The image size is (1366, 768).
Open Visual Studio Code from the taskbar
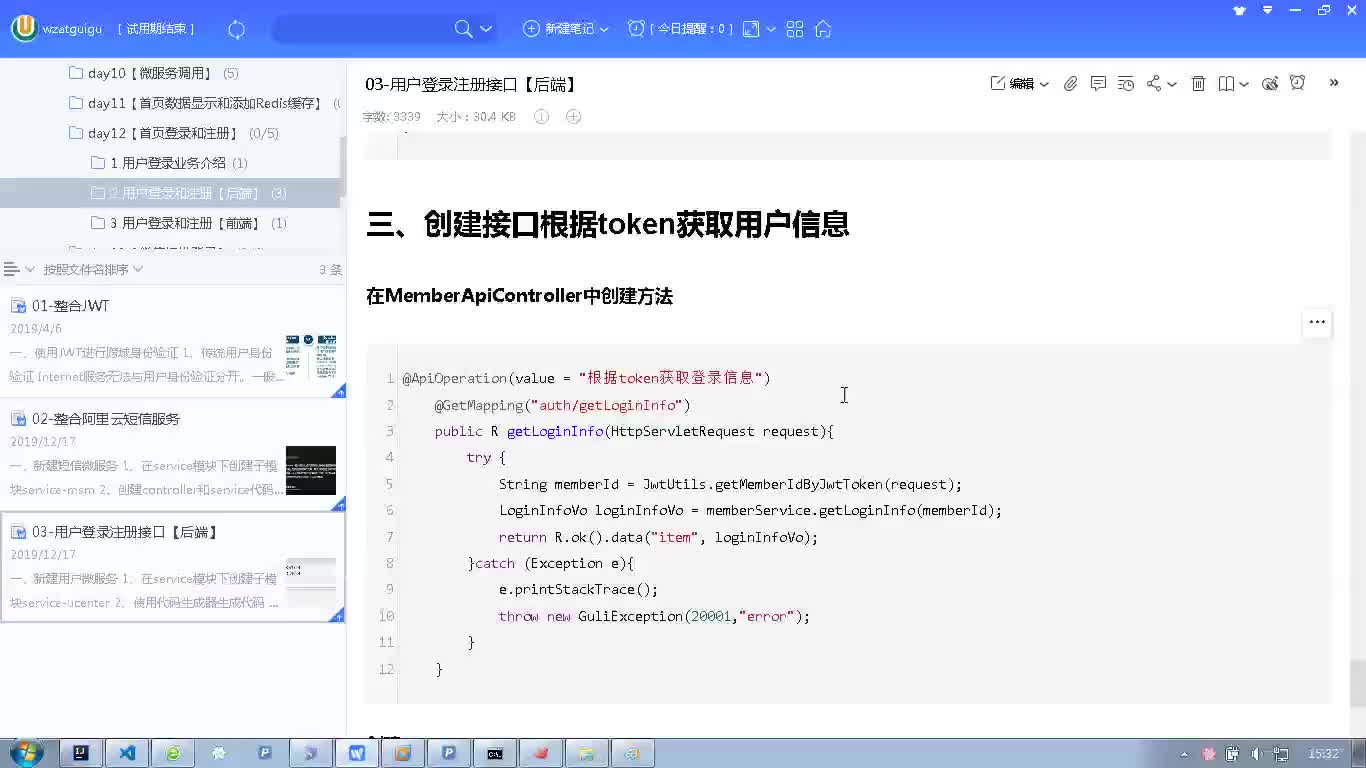click(x=127, y=754)
